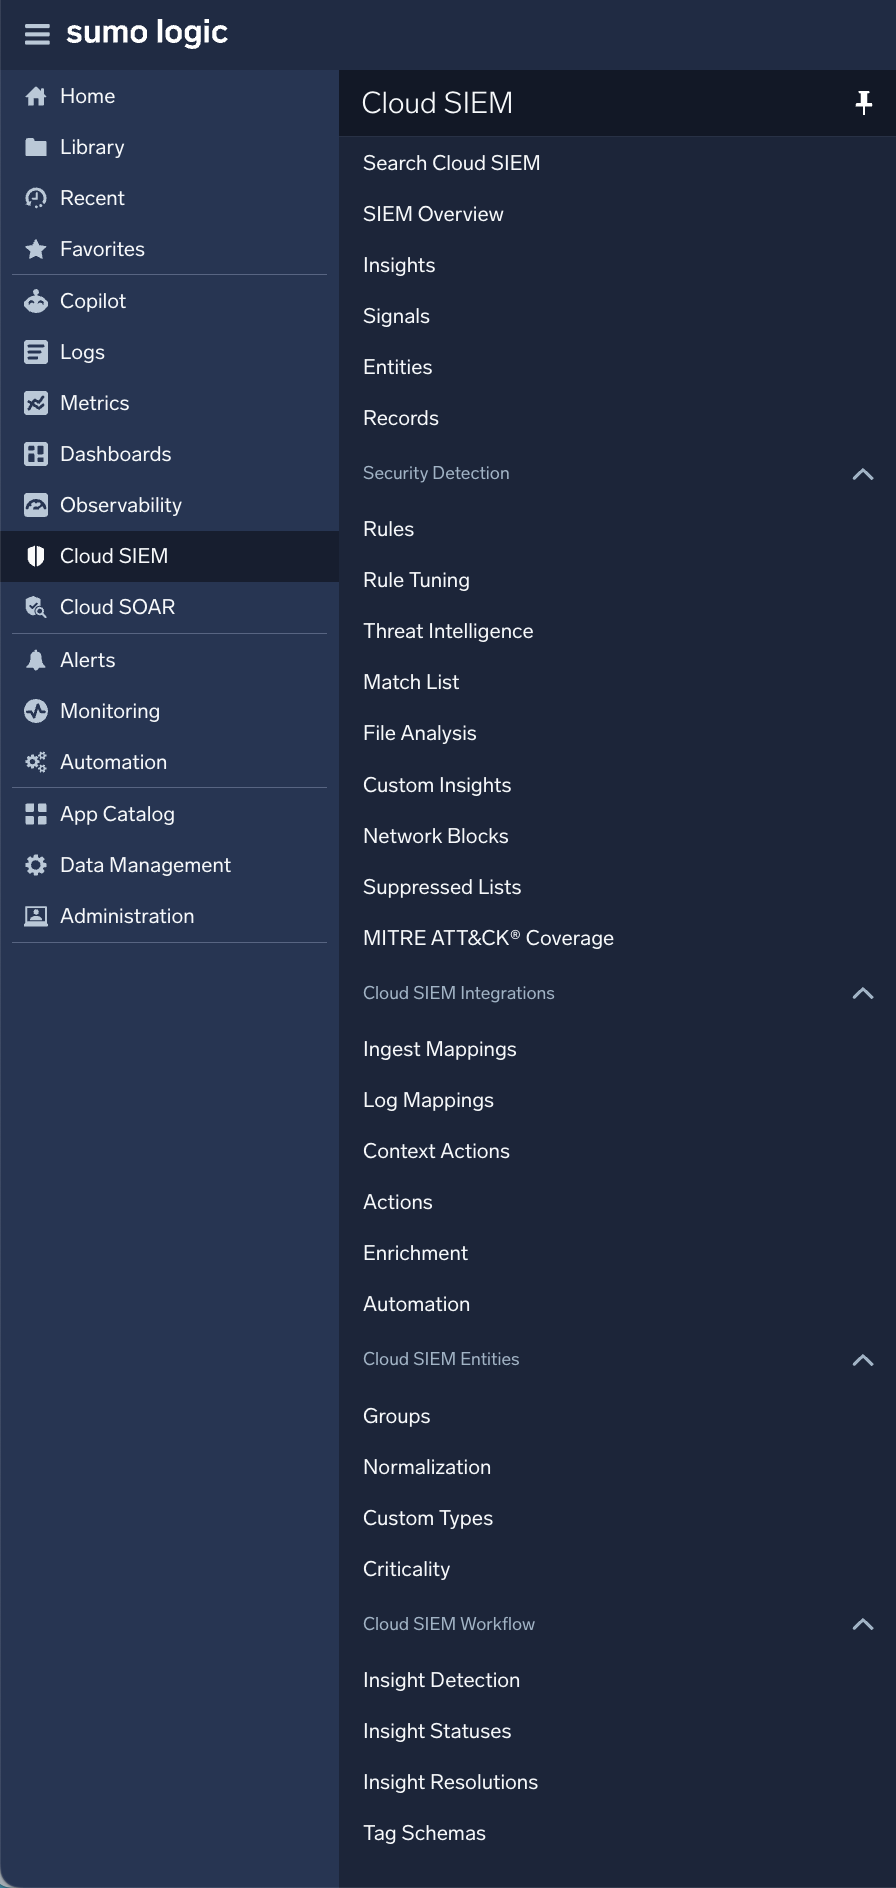Open the Search Cloud SIEM link
This screenshot has width=896, height=1888.
pos(451,163)
